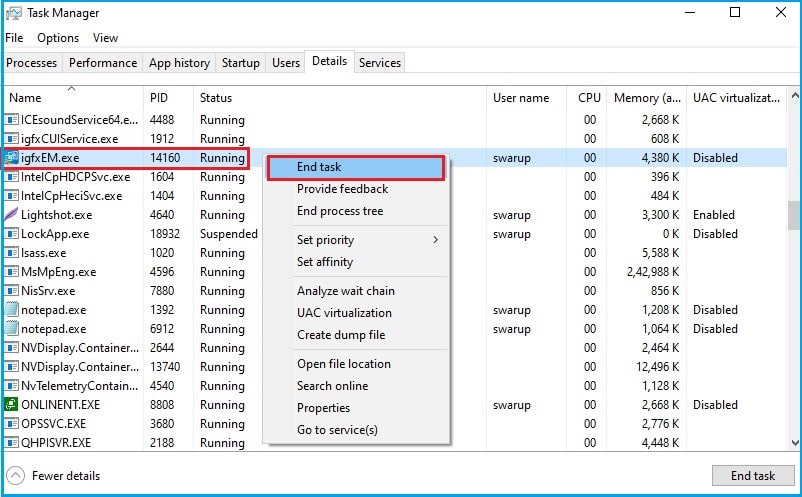
Task: Switch to the Users tab
Action: (x=285, y=63)
